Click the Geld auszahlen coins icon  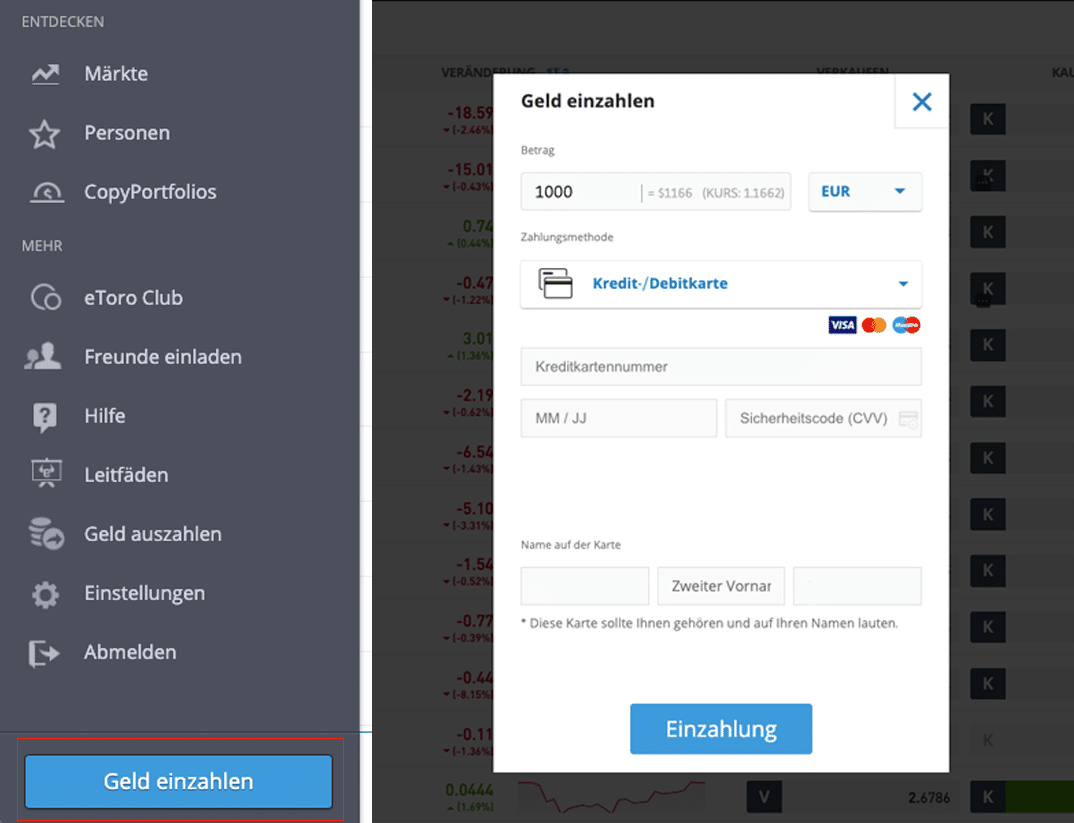pyautogui.click(x=46, y=534)
